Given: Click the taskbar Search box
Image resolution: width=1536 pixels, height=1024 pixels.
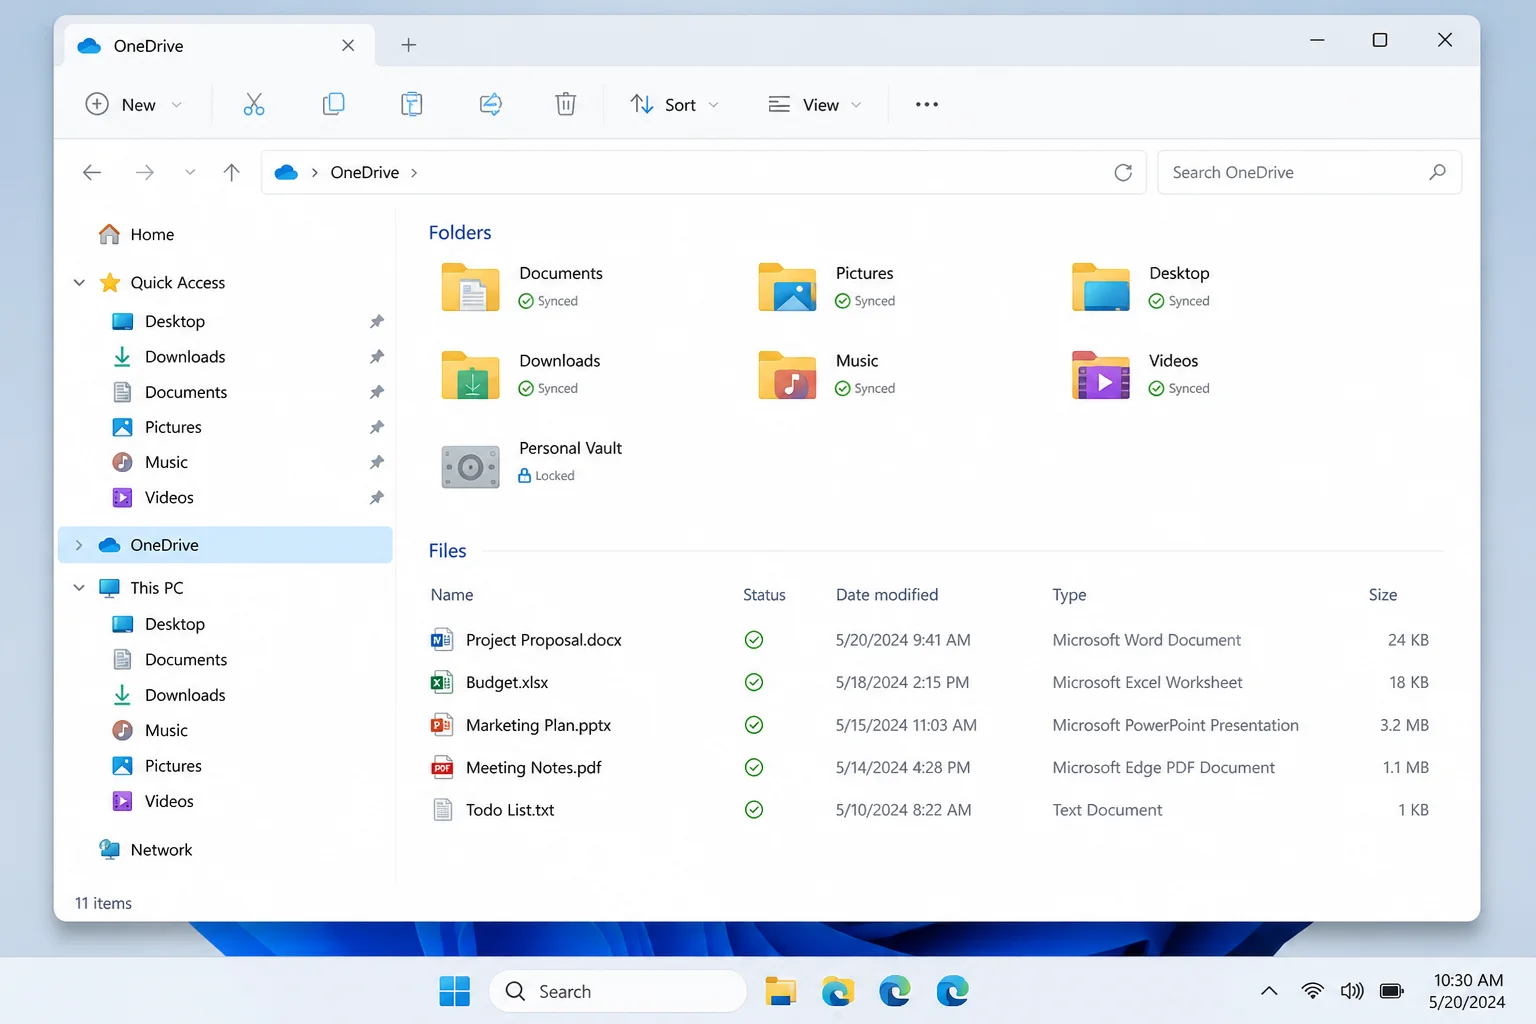Looking at the screenshot, I should (618, 991).
